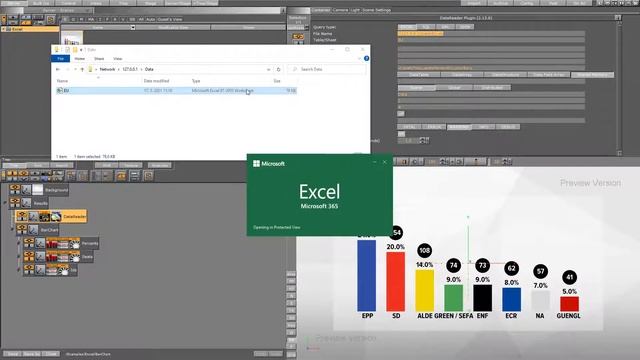640x360 pixels.
Task: Switch to the Camera editor tab
Action: pyautogui.click(x=340, y=10)
